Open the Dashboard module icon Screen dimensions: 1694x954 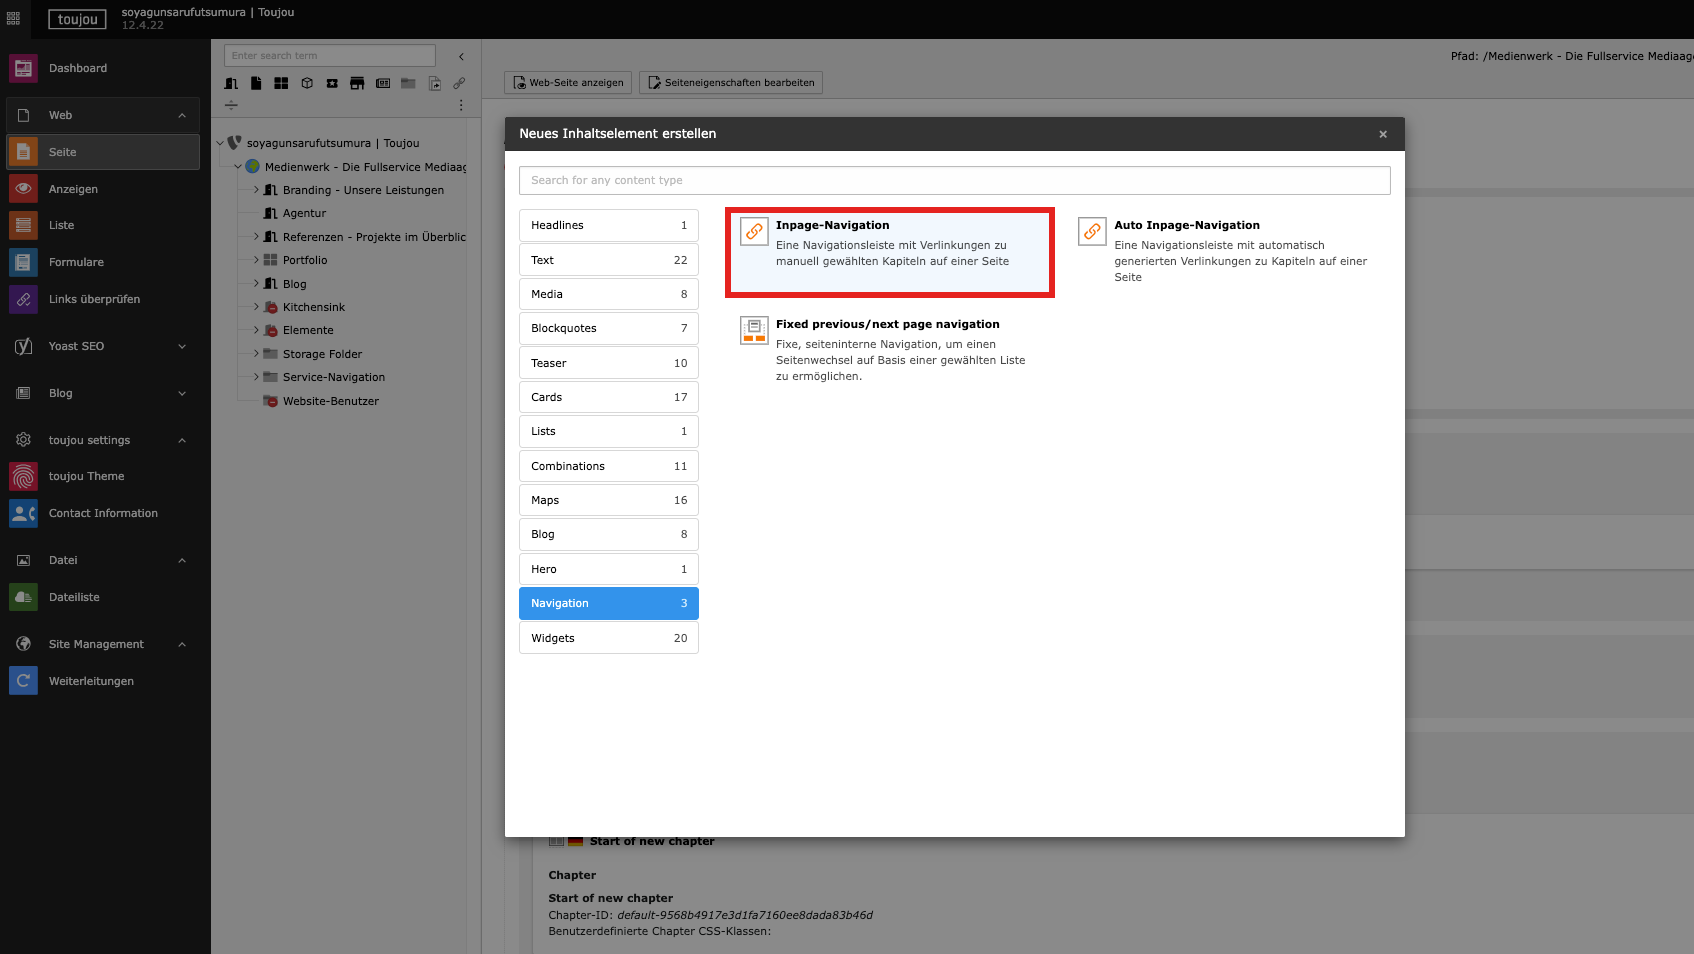[23, 68]
